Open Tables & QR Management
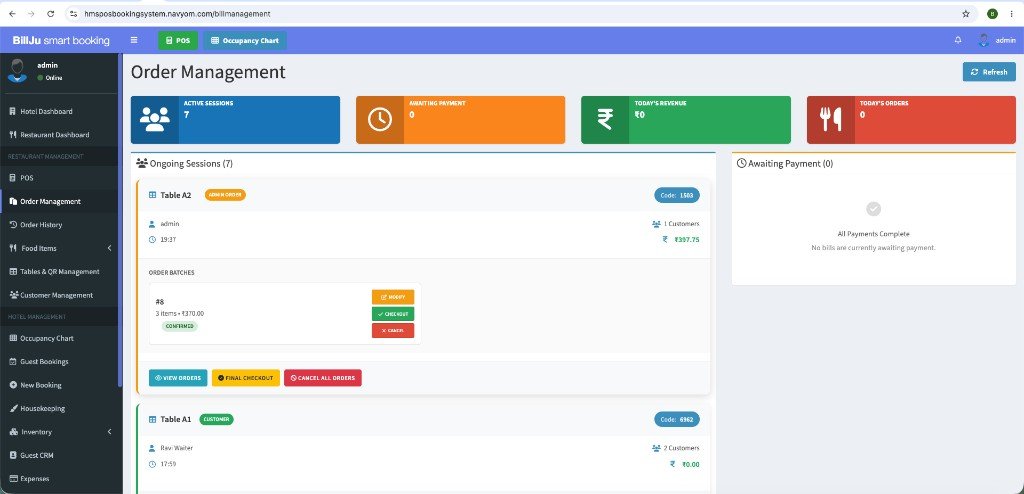The height and width of the screenshot is (494, 1024). click(x=59, y=272)
